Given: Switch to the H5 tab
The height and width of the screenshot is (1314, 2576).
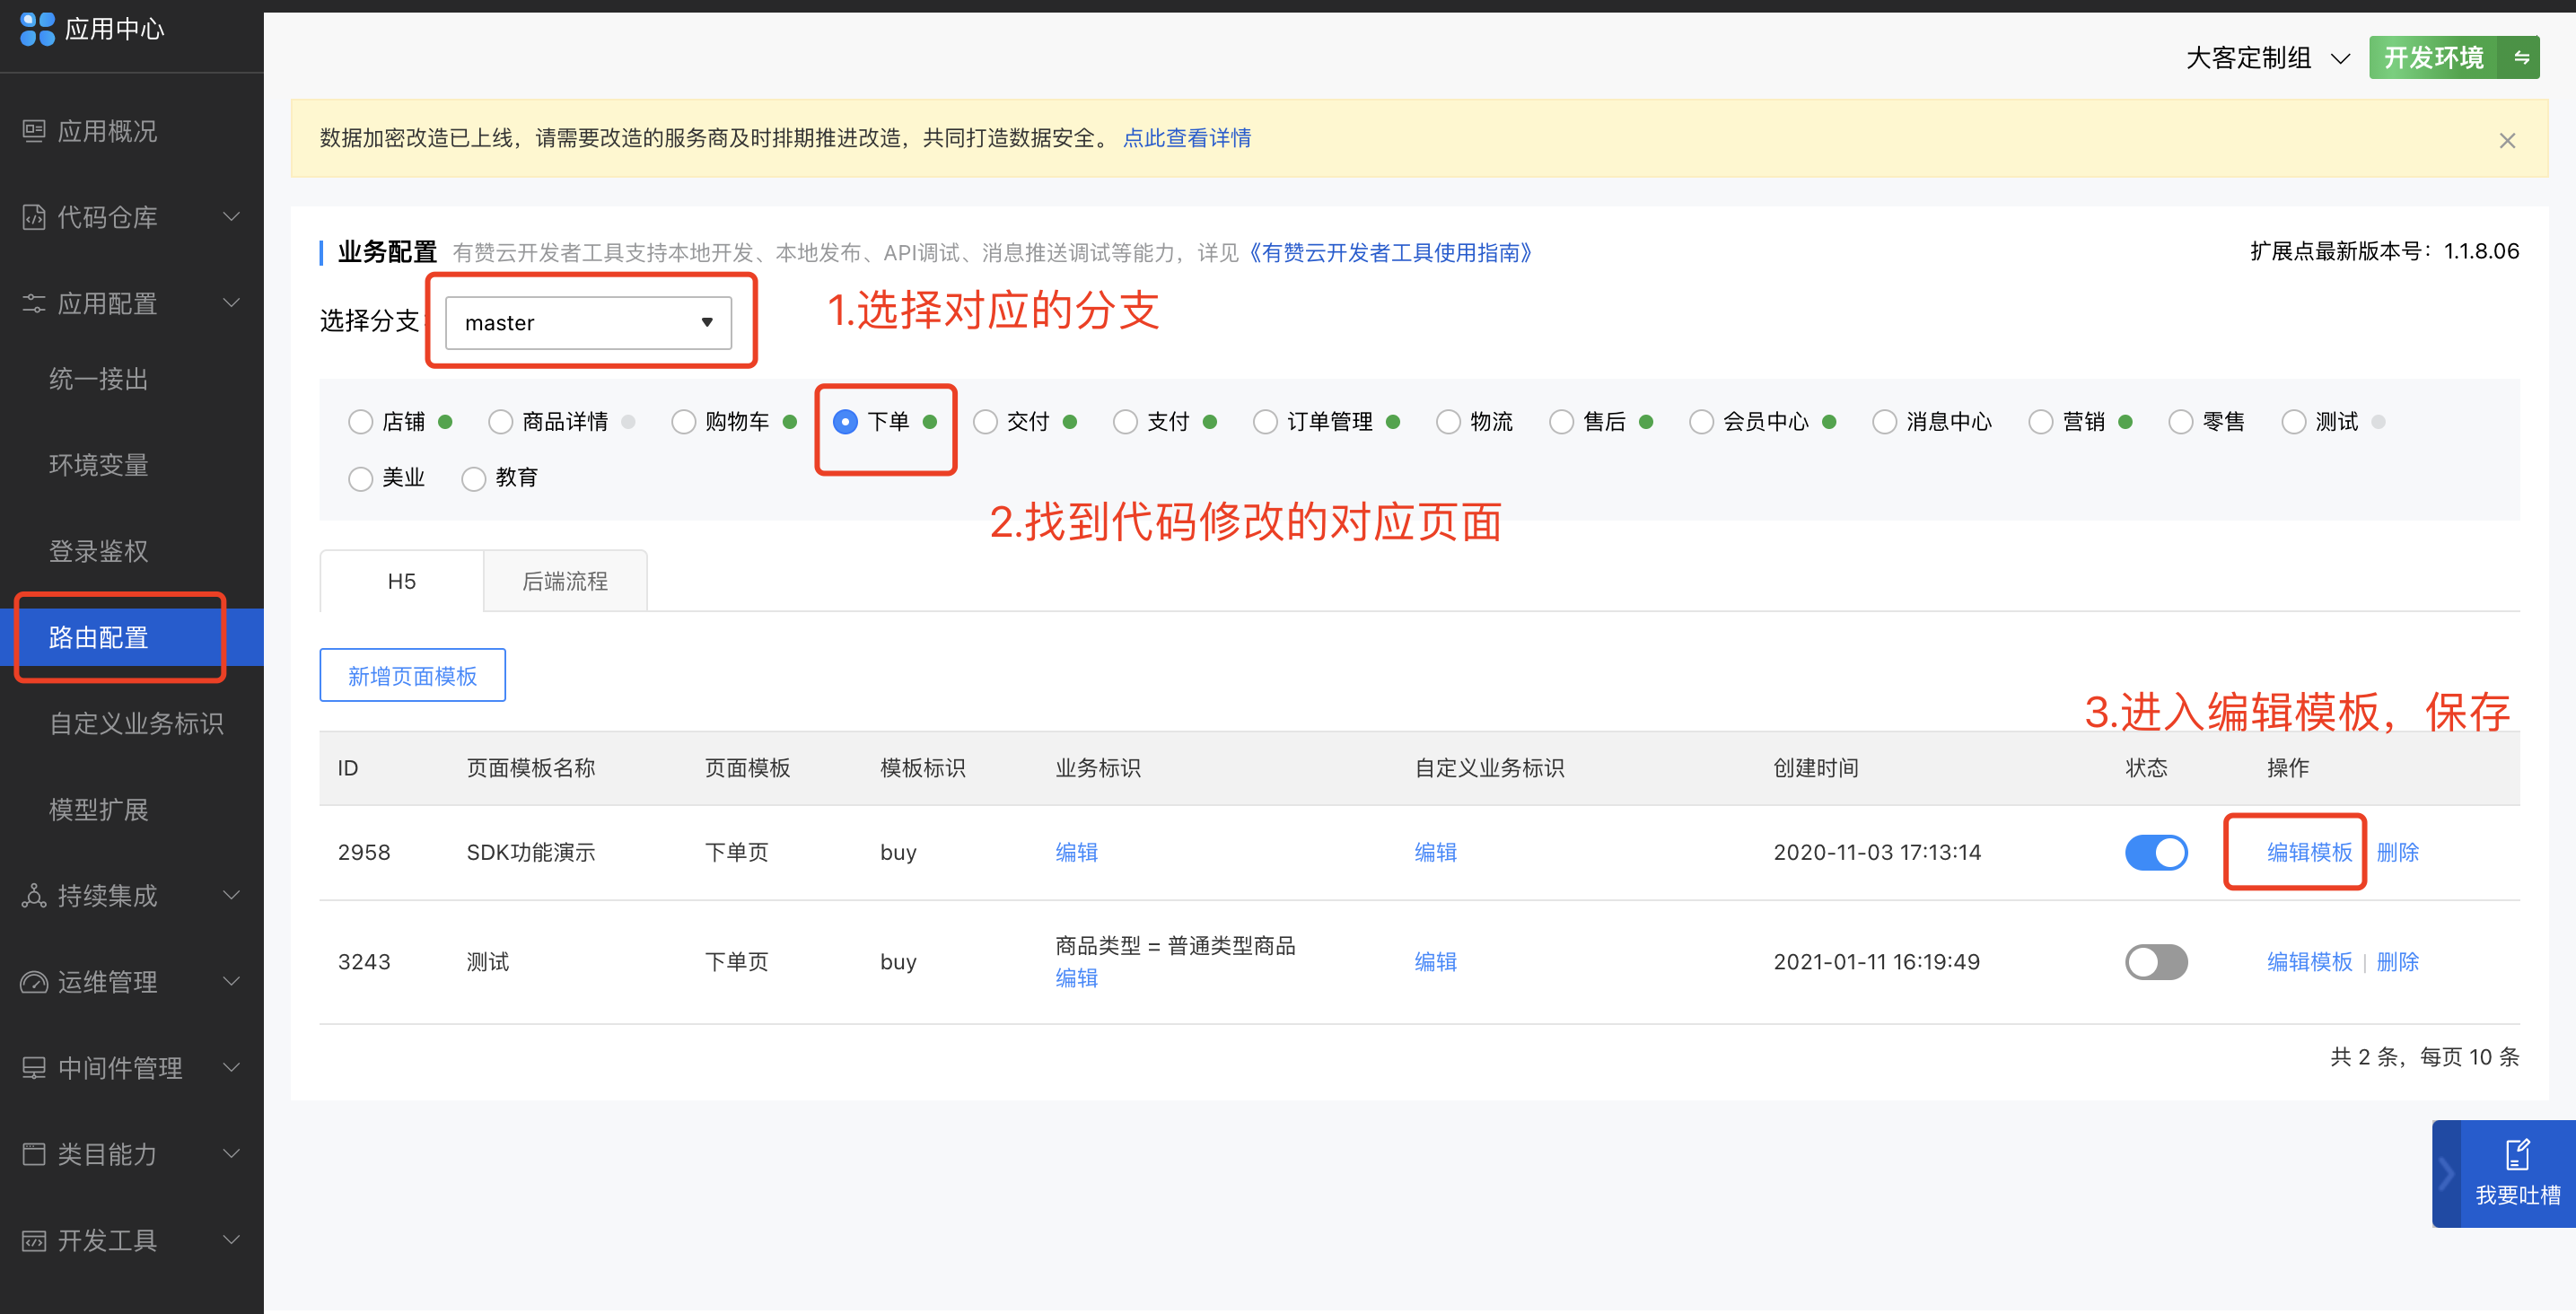Looking at the screenshot, I should tap(401, 581).
